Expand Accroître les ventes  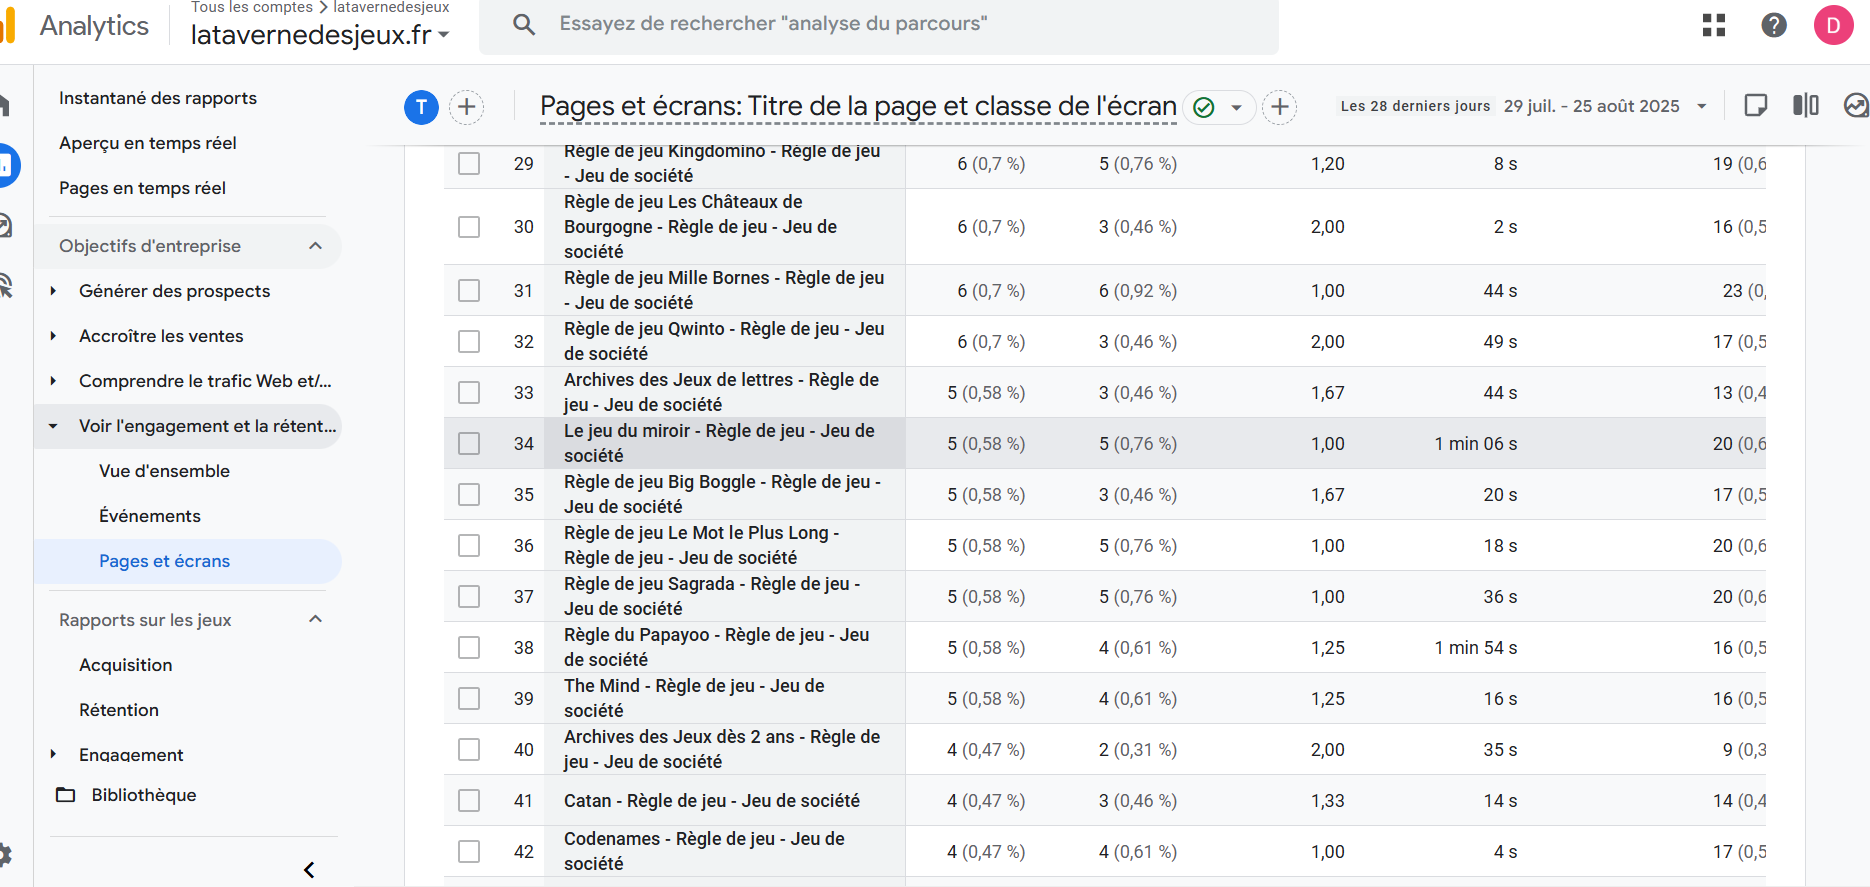[x=53, y=336]
